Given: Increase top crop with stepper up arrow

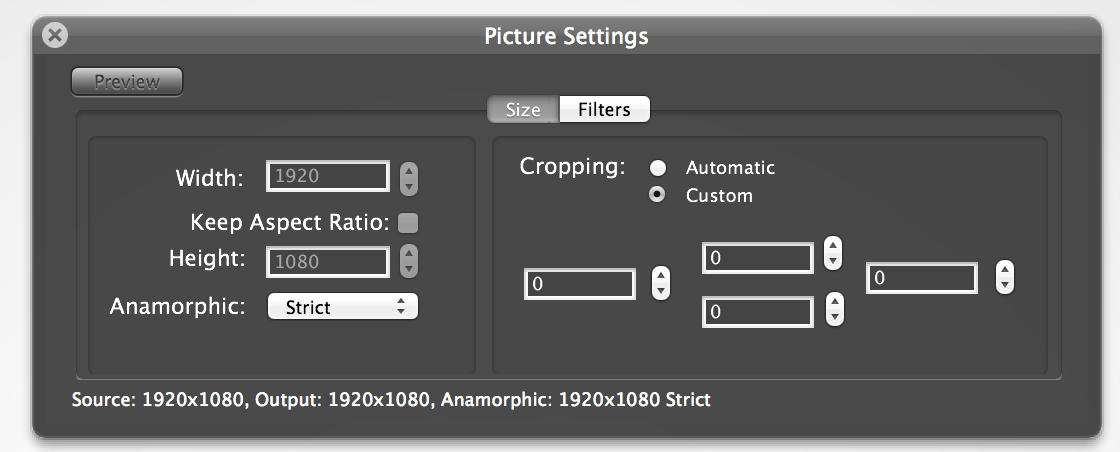Looking at the screenshot, I should click(x=833, y=246).
